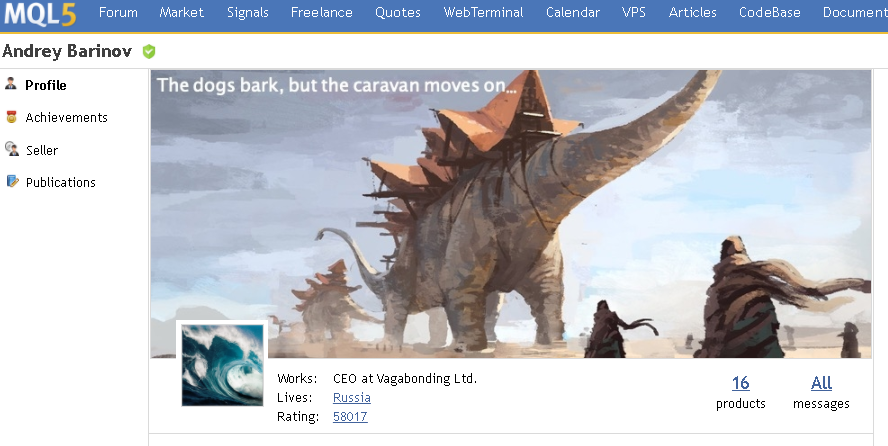Open the Signals section

[x=247, y=12]
